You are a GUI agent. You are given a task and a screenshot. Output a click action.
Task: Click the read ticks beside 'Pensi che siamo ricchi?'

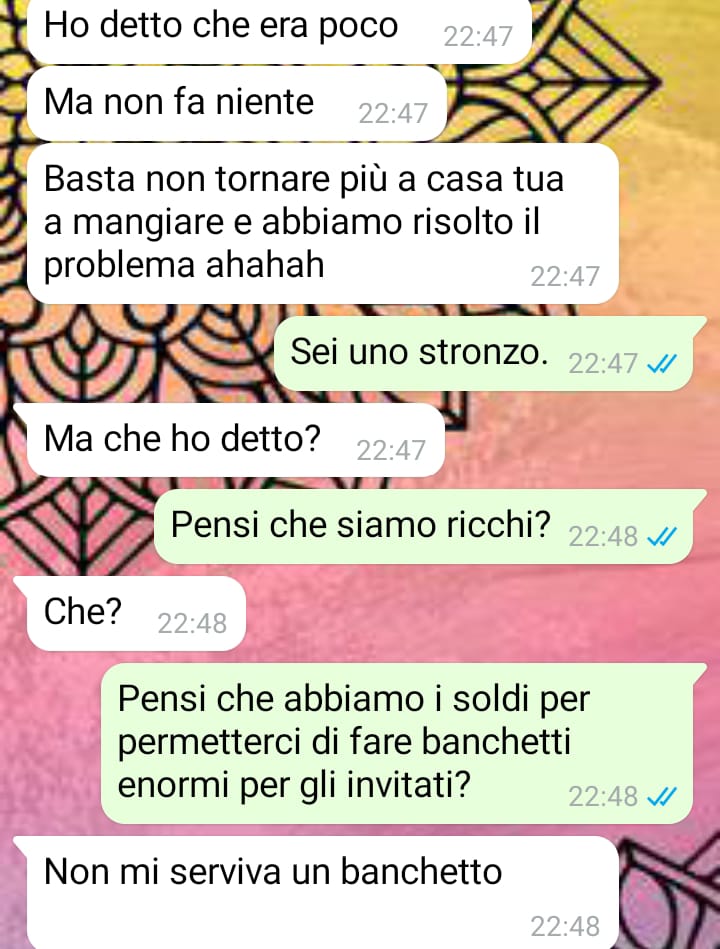(661, 536)
